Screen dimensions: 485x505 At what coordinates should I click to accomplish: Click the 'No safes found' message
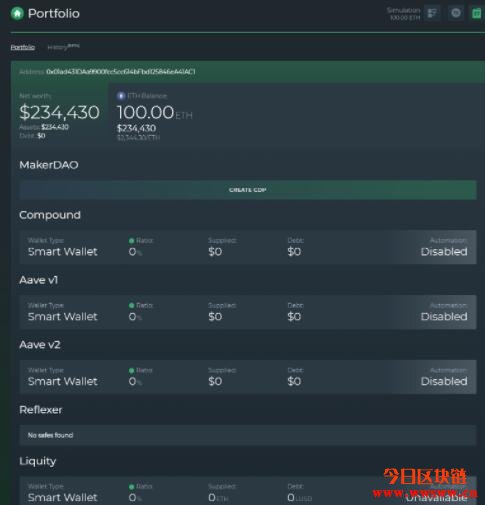[50, 435]
